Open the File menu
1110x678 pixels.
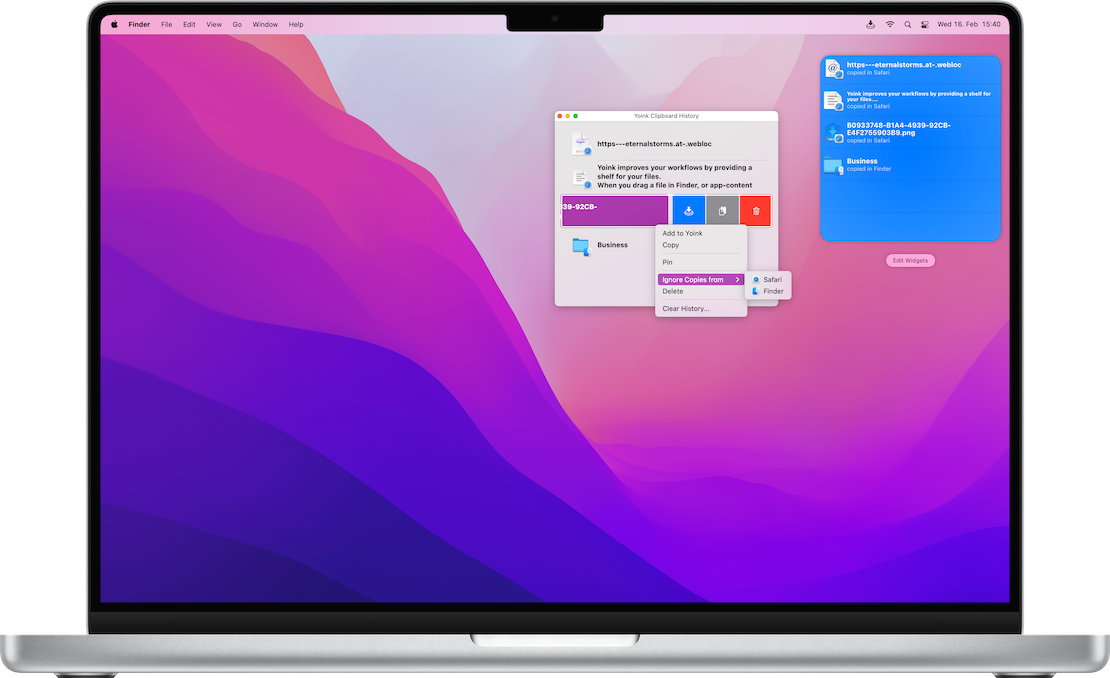pyautogui.click(x=166, y=24)
